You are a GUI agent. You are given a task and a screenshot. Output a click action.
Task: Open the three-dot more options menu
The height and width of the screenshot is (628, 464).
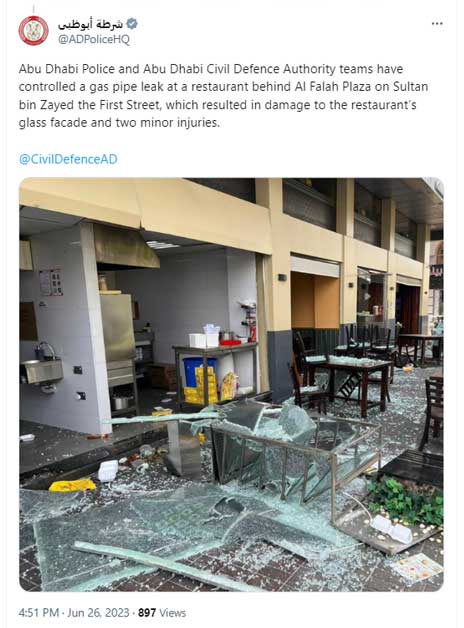tap(437, 24)
